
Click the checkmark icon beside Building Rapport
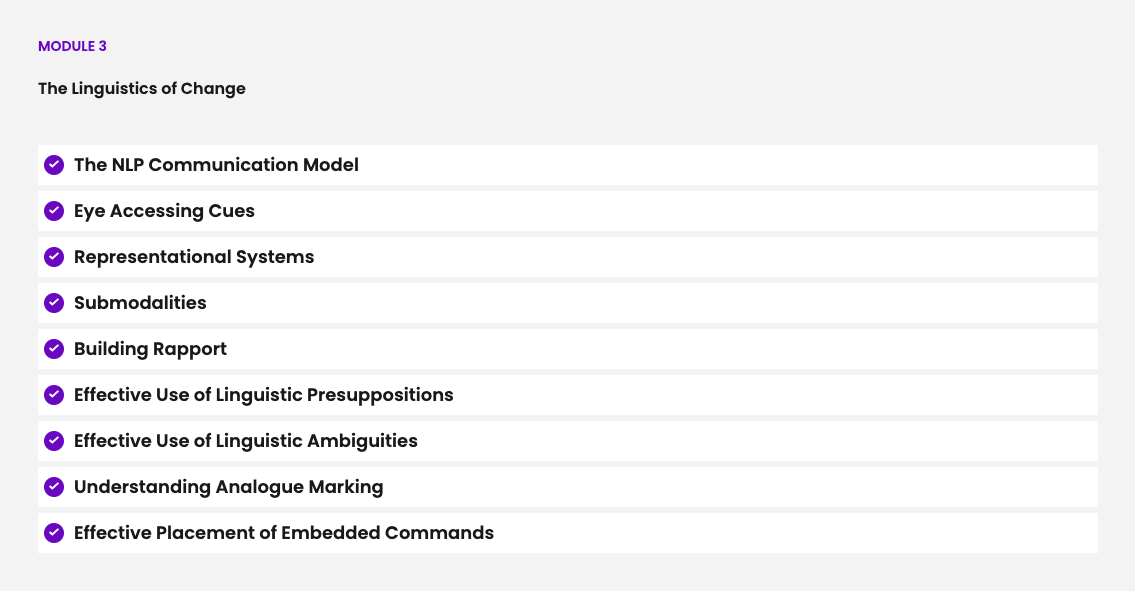pyautogui.click(x=54, y=349)
